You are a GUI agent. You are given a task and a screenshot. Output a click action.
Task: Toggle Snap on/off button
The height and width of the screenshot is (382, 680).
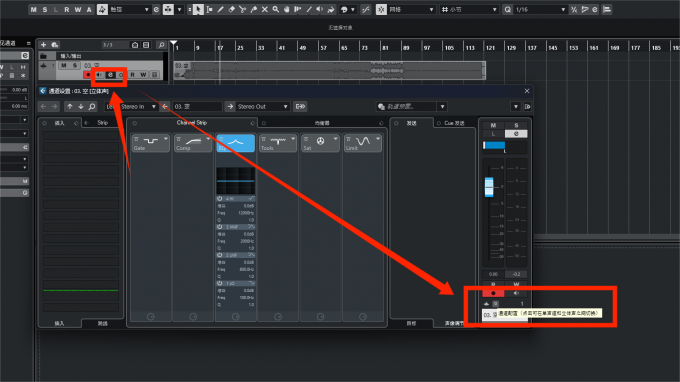(381, 9)
